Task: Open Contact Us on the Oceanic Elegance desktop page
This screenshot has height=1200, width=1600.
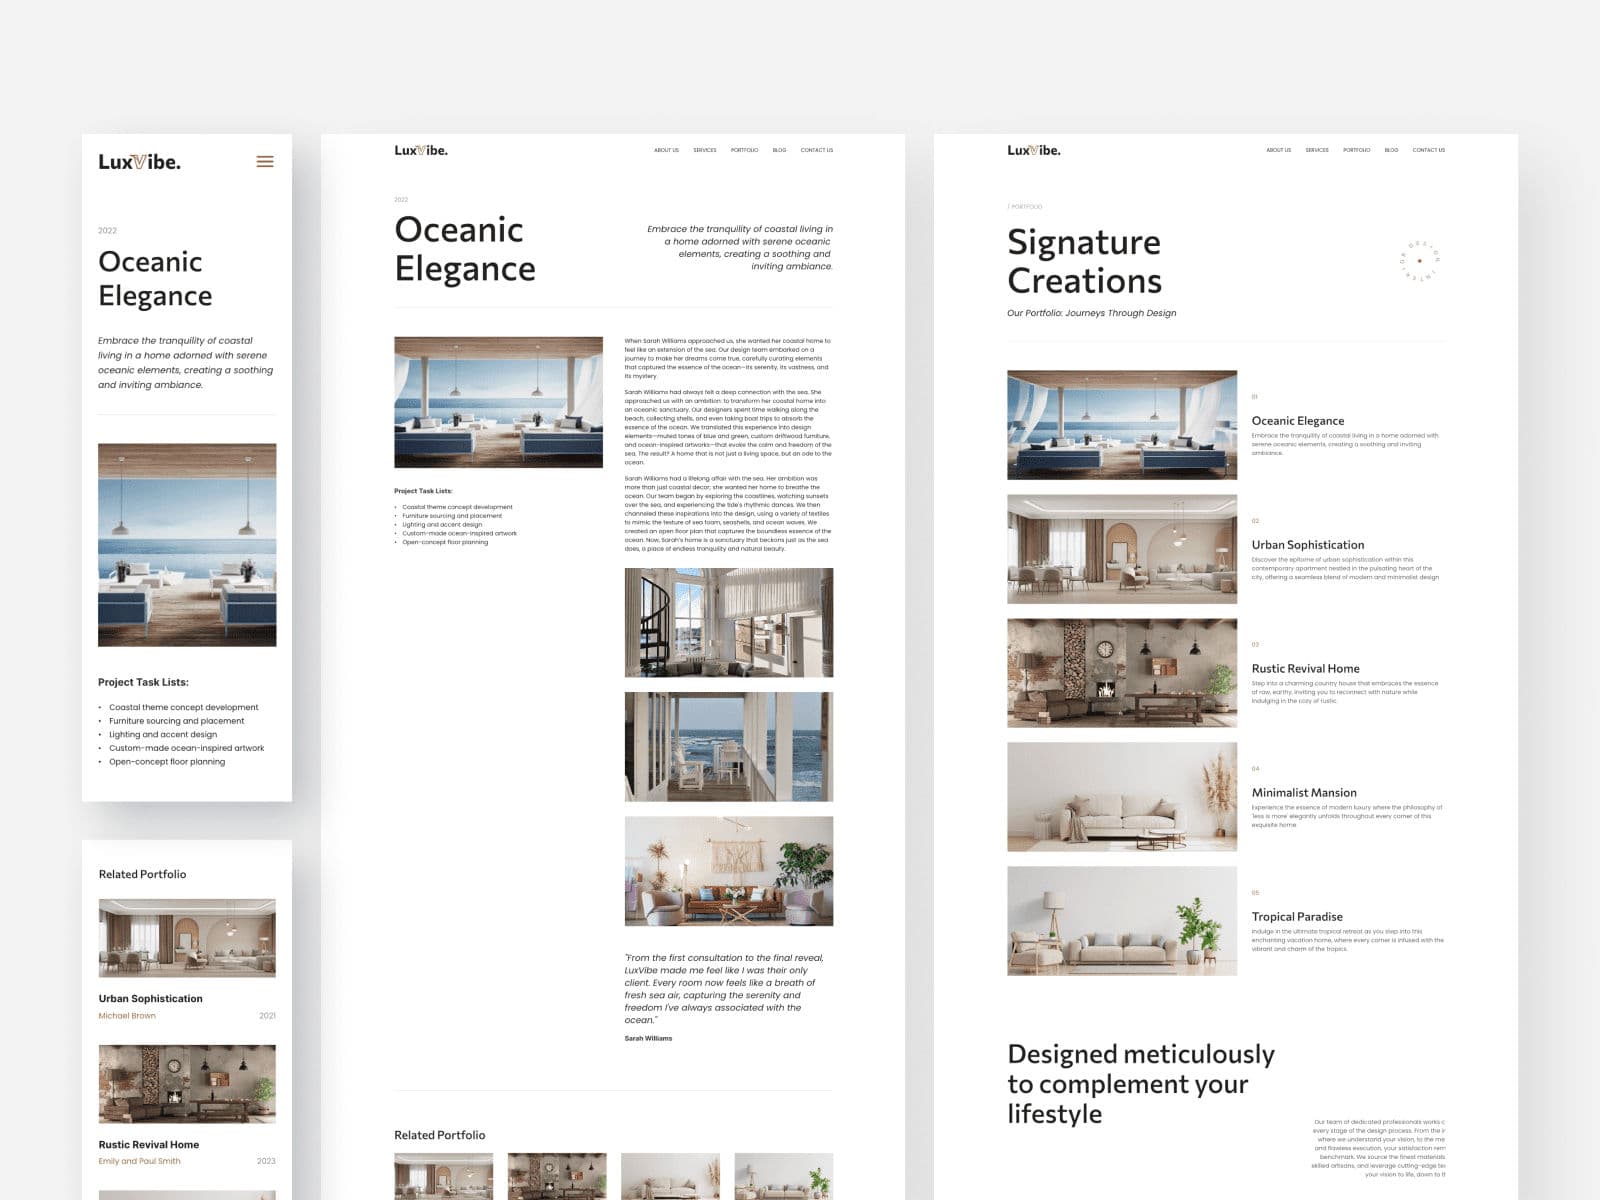Action: coord(817,150)
